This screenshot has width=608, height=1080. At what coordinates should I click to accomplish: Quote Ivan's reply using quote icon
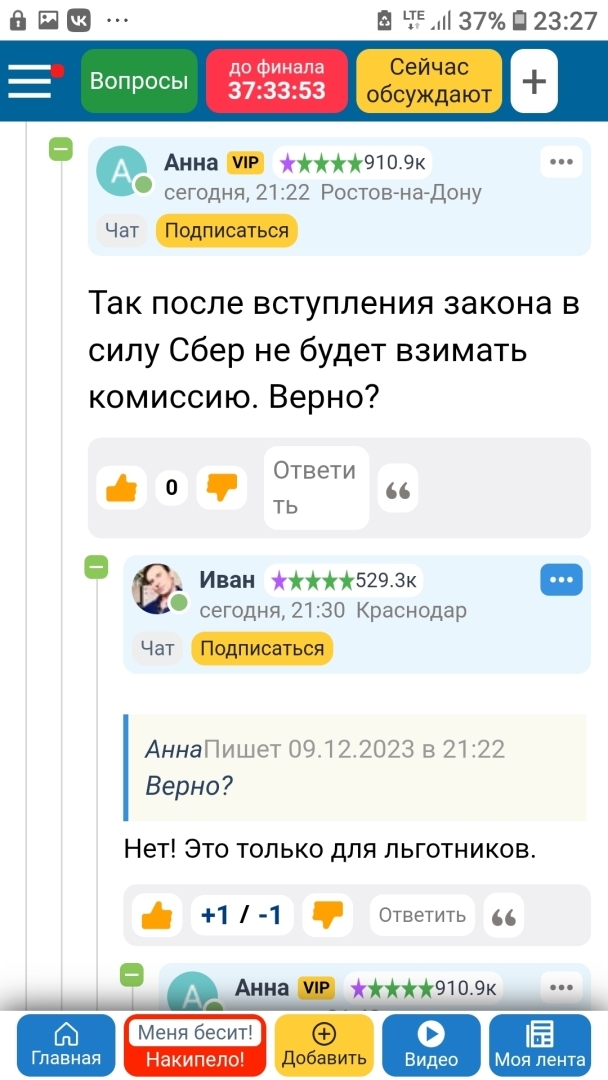(x=506, y=916)
